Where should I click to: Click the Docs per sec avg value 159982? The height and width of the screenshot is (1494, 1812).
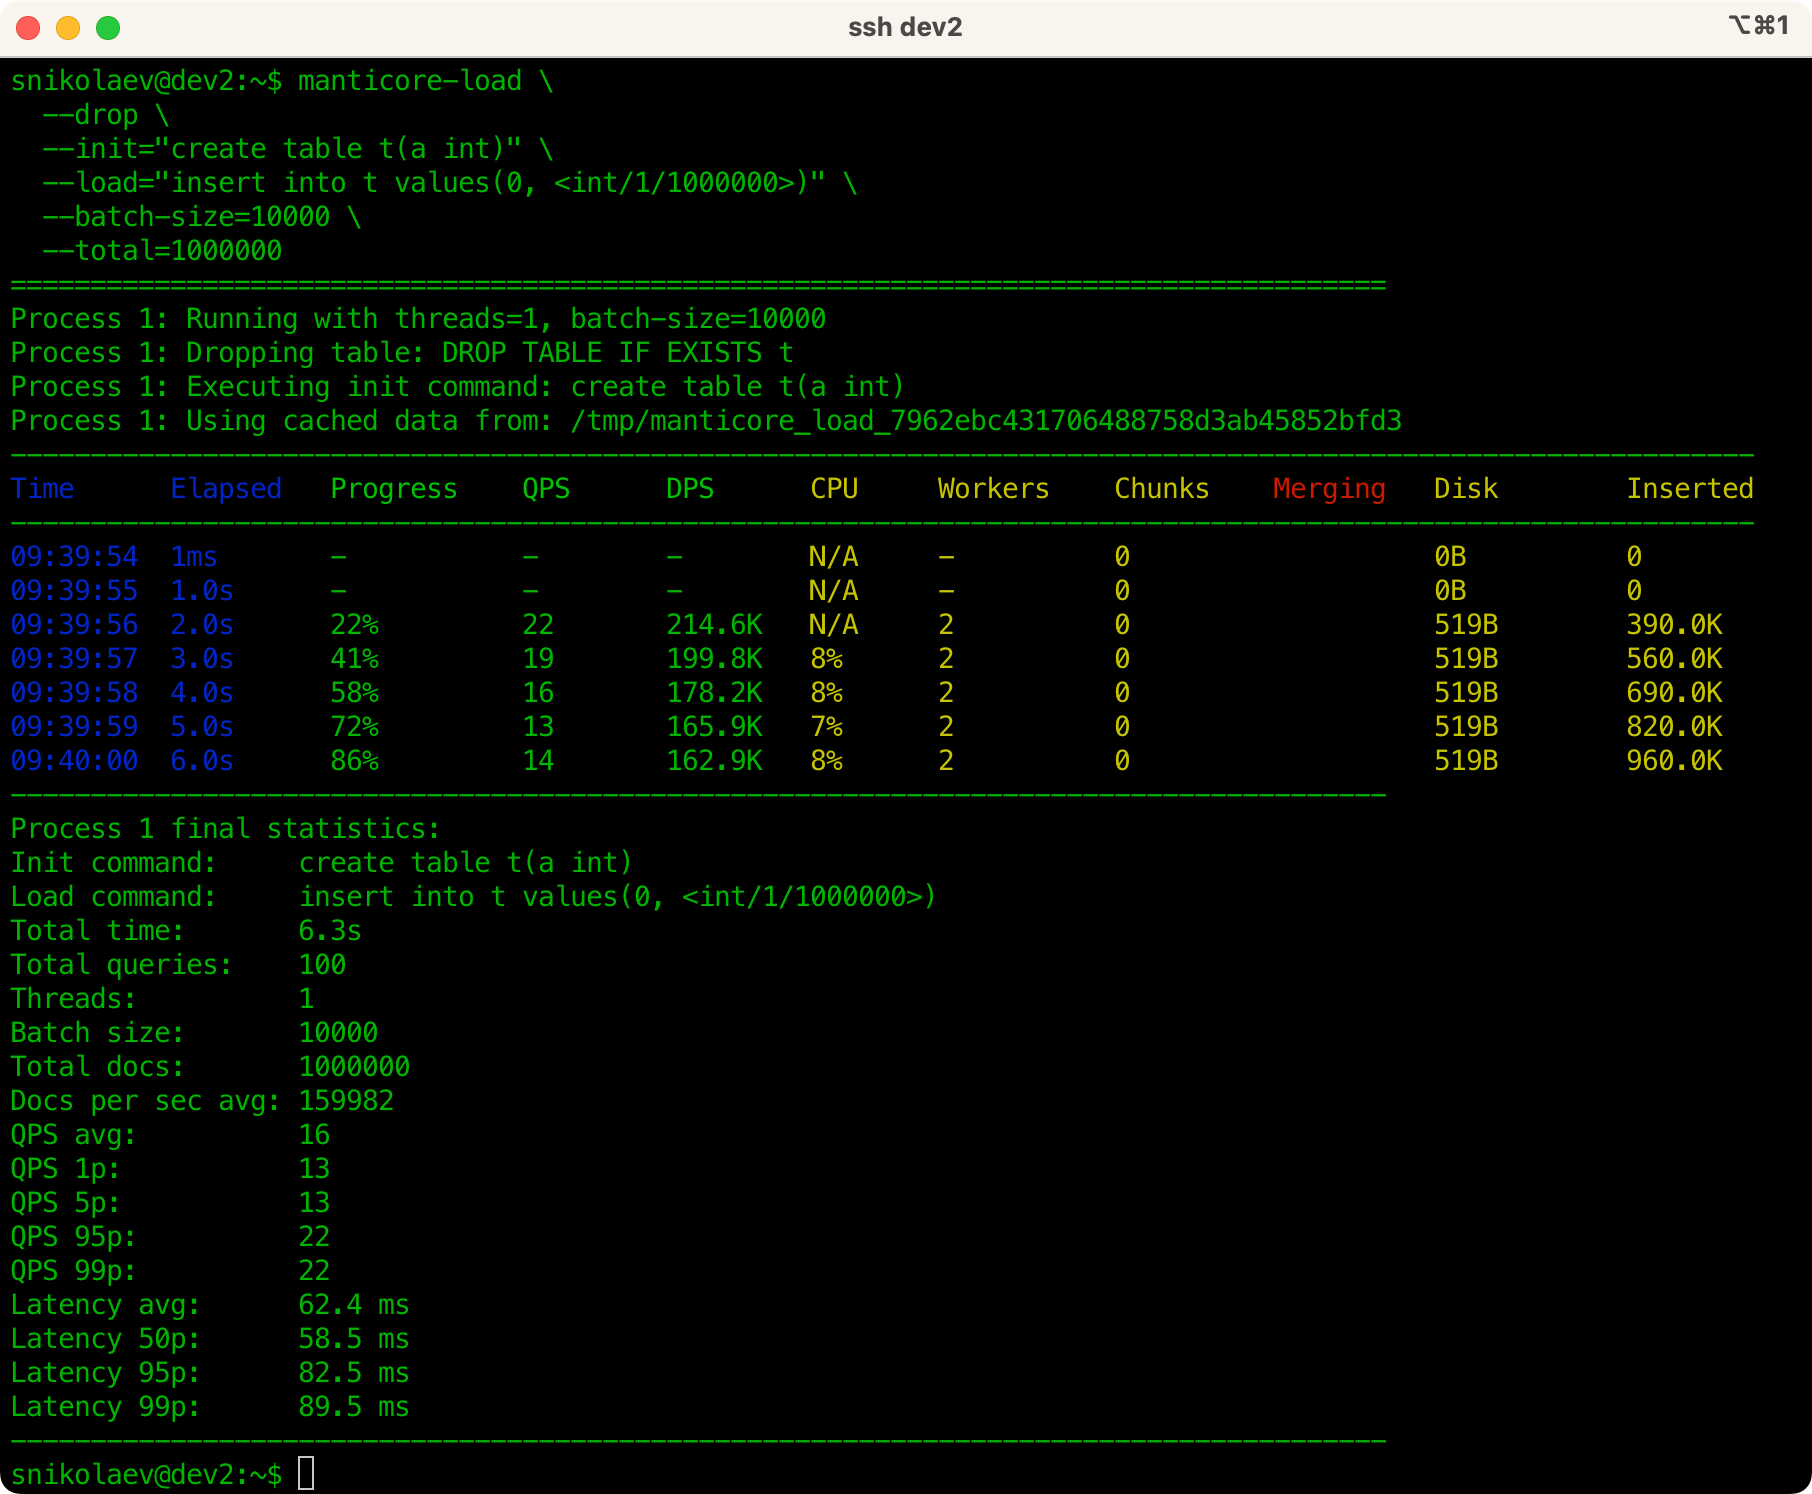point(346,1101)
